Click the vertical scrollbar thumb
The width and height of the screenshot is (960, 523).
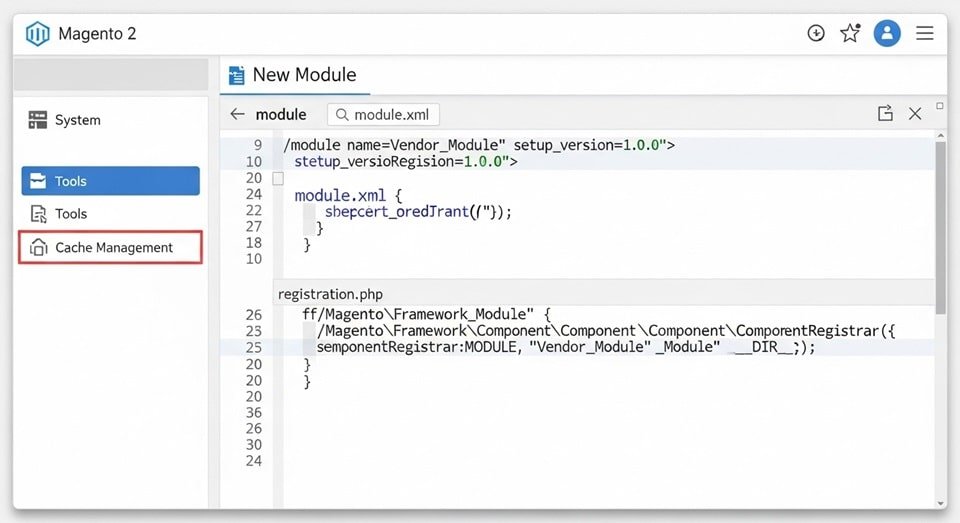pyautogui.click(x=940, y=228)
